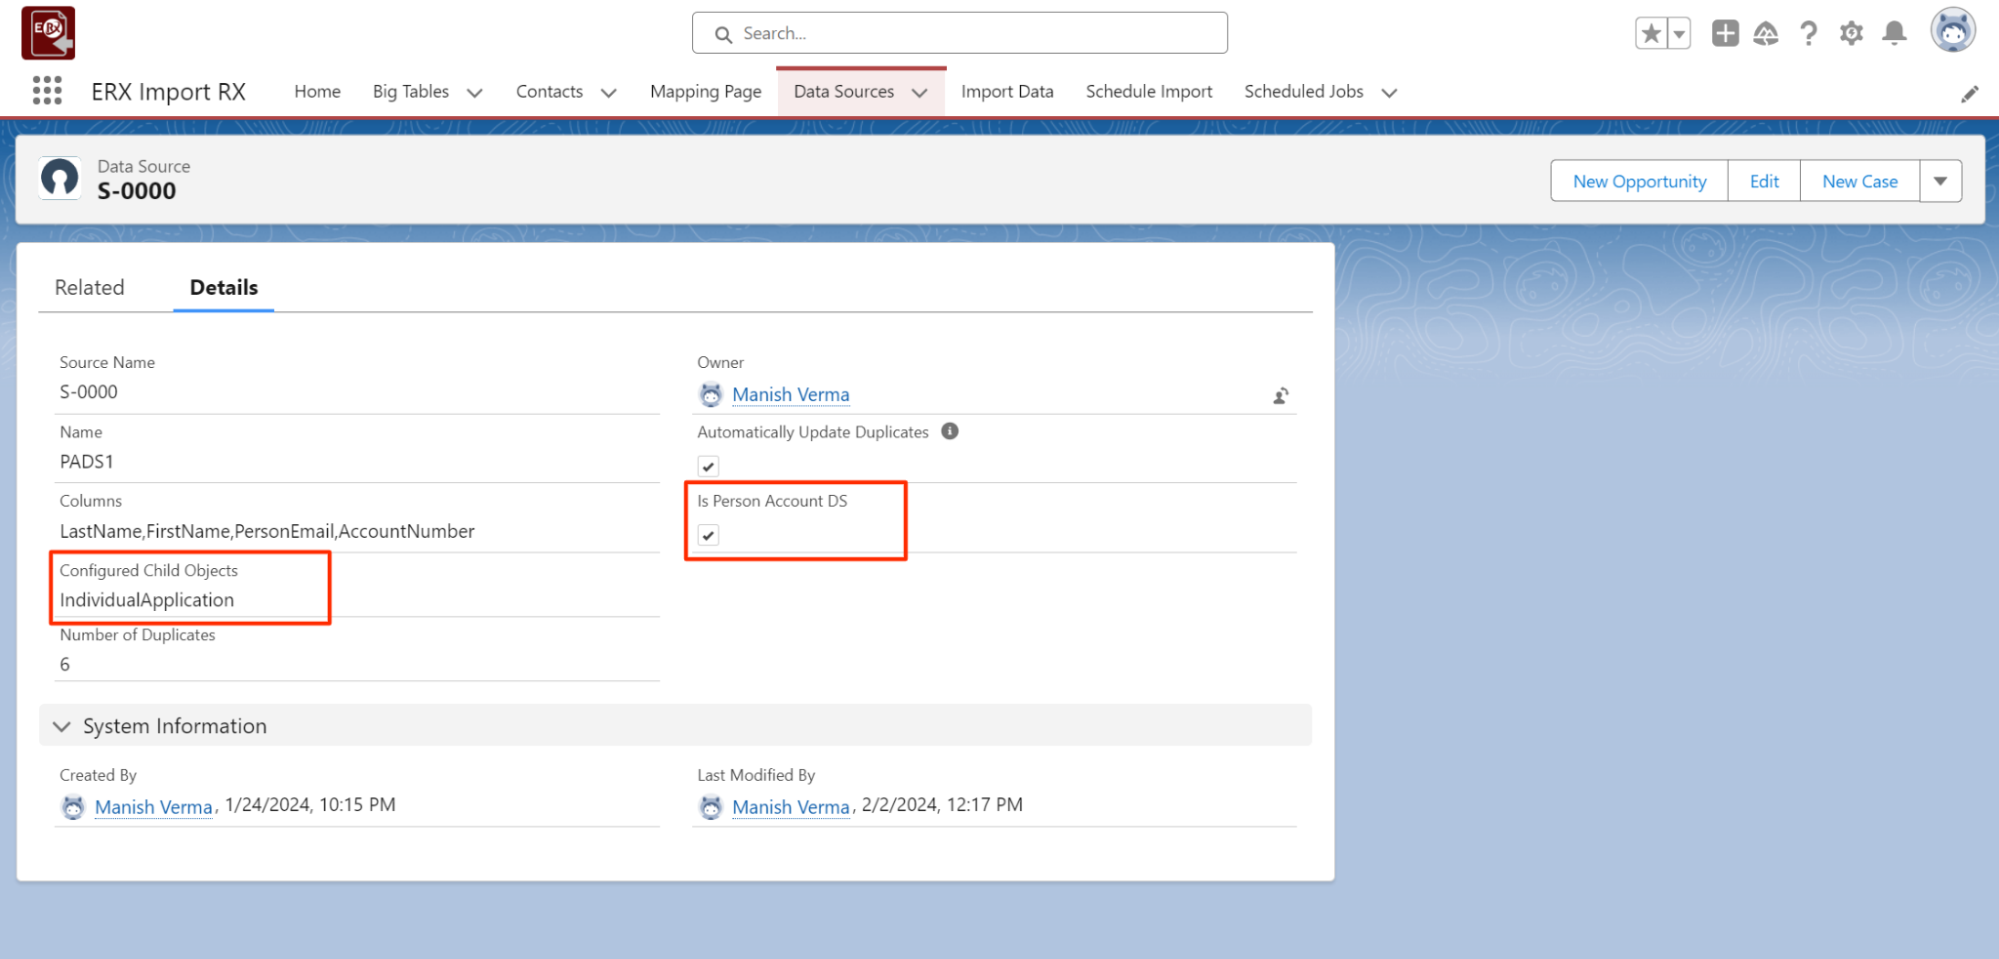The image size is (1999, 959).
Task: Click the favorites star icon
Action: coord(1651,34)
